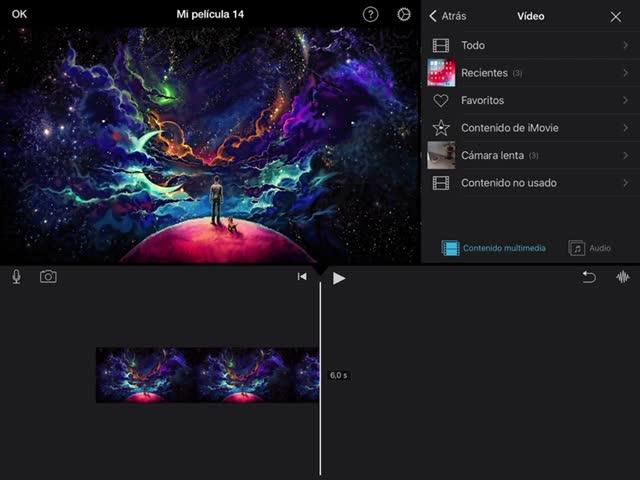The width and height of the screenshot is (640, 480).
Task: Close the Vídeo media panel
Action: click(616, 16)
